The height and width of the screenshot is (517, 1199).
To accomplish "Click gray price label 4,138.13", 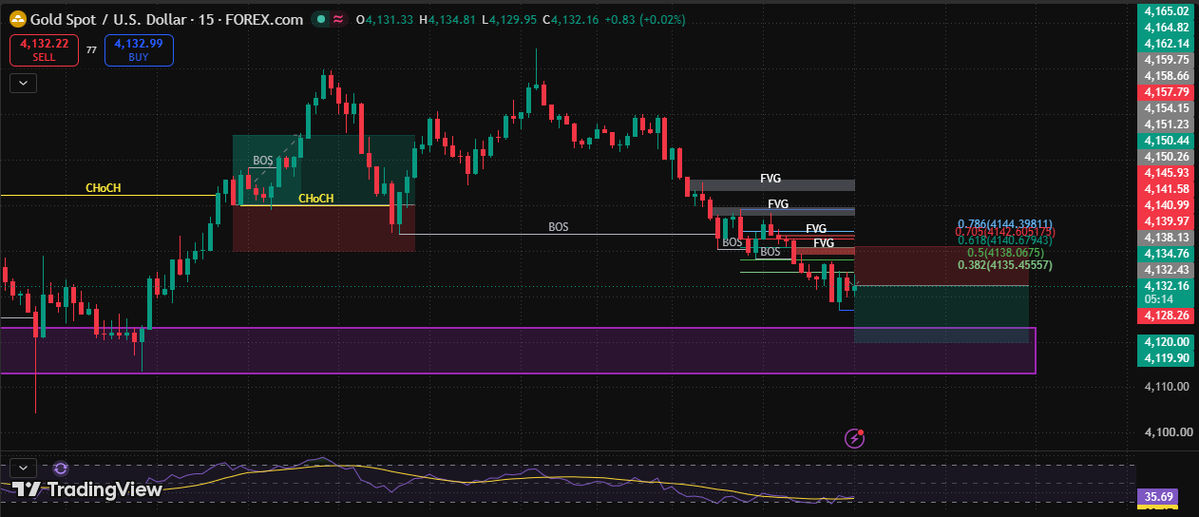I will (x=1166, y=238).
